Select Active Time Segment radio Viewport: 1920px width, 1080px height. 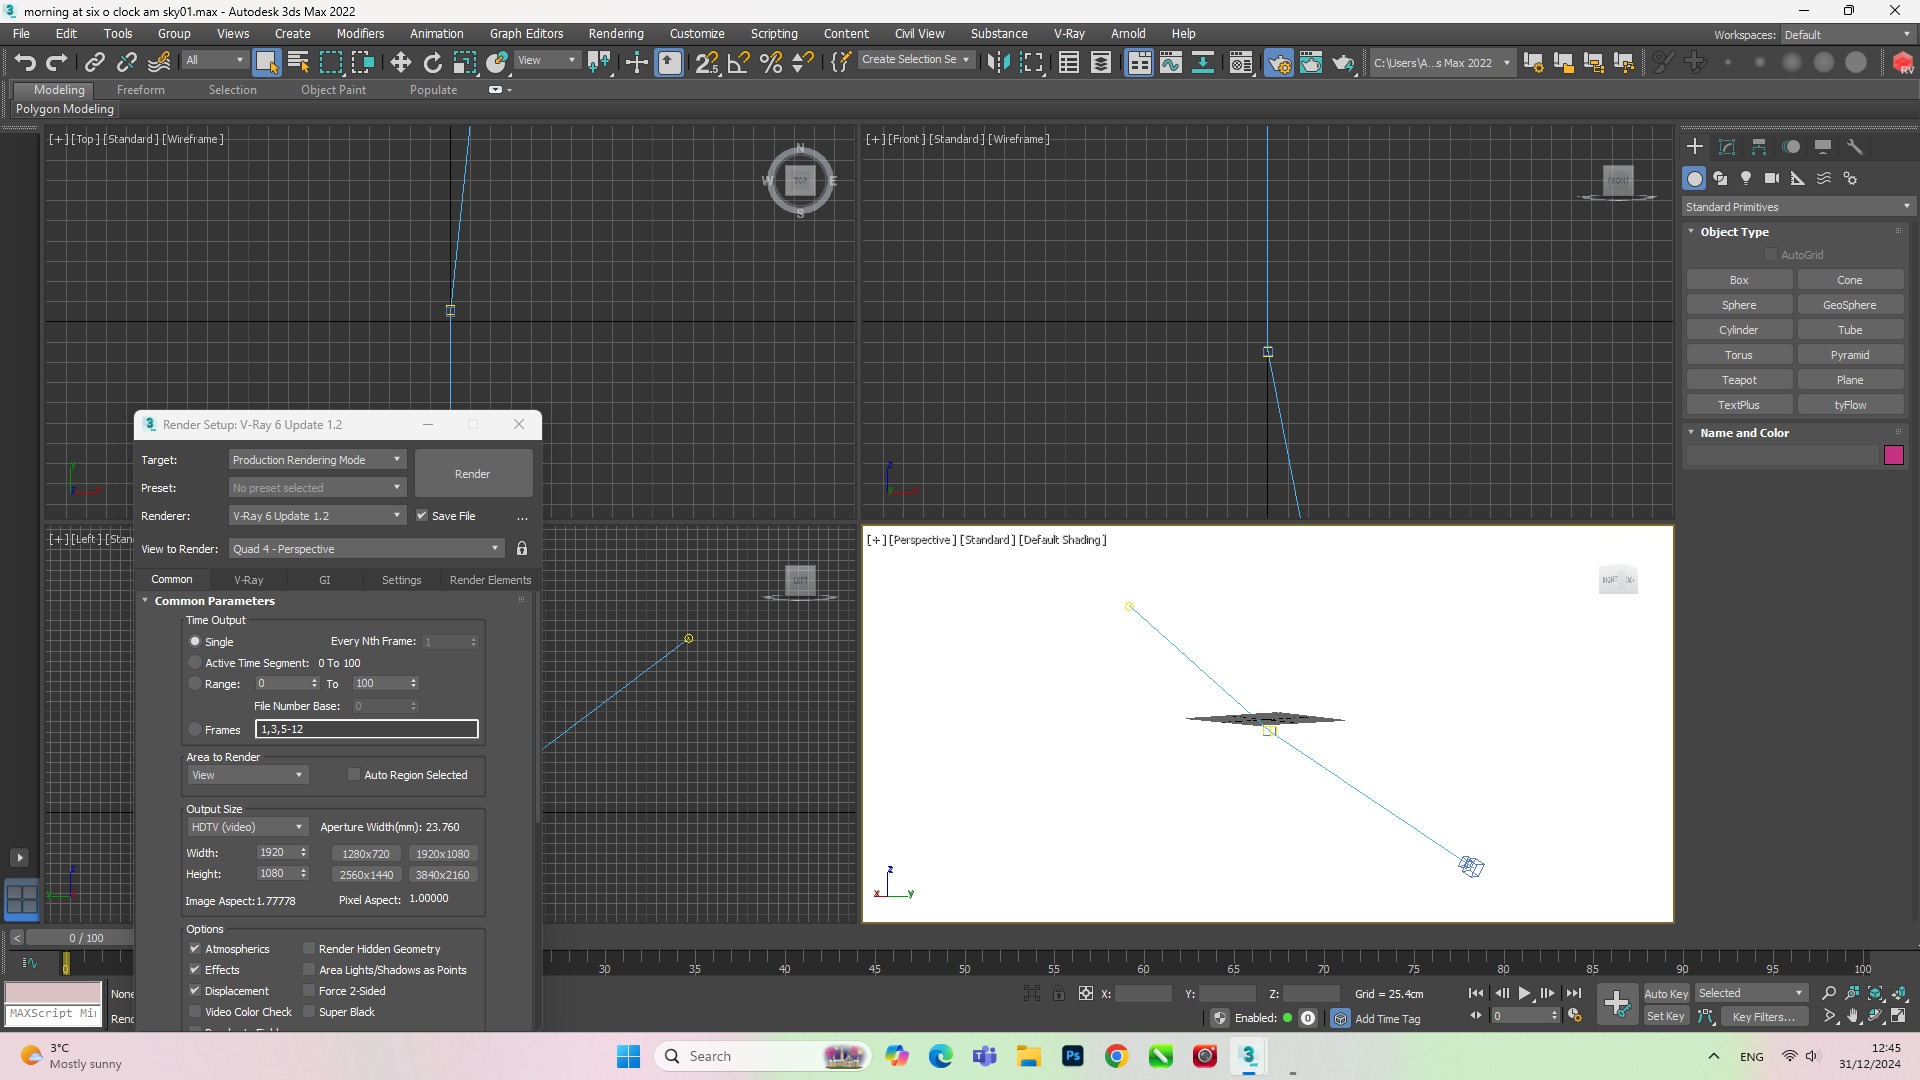[195, 663]
